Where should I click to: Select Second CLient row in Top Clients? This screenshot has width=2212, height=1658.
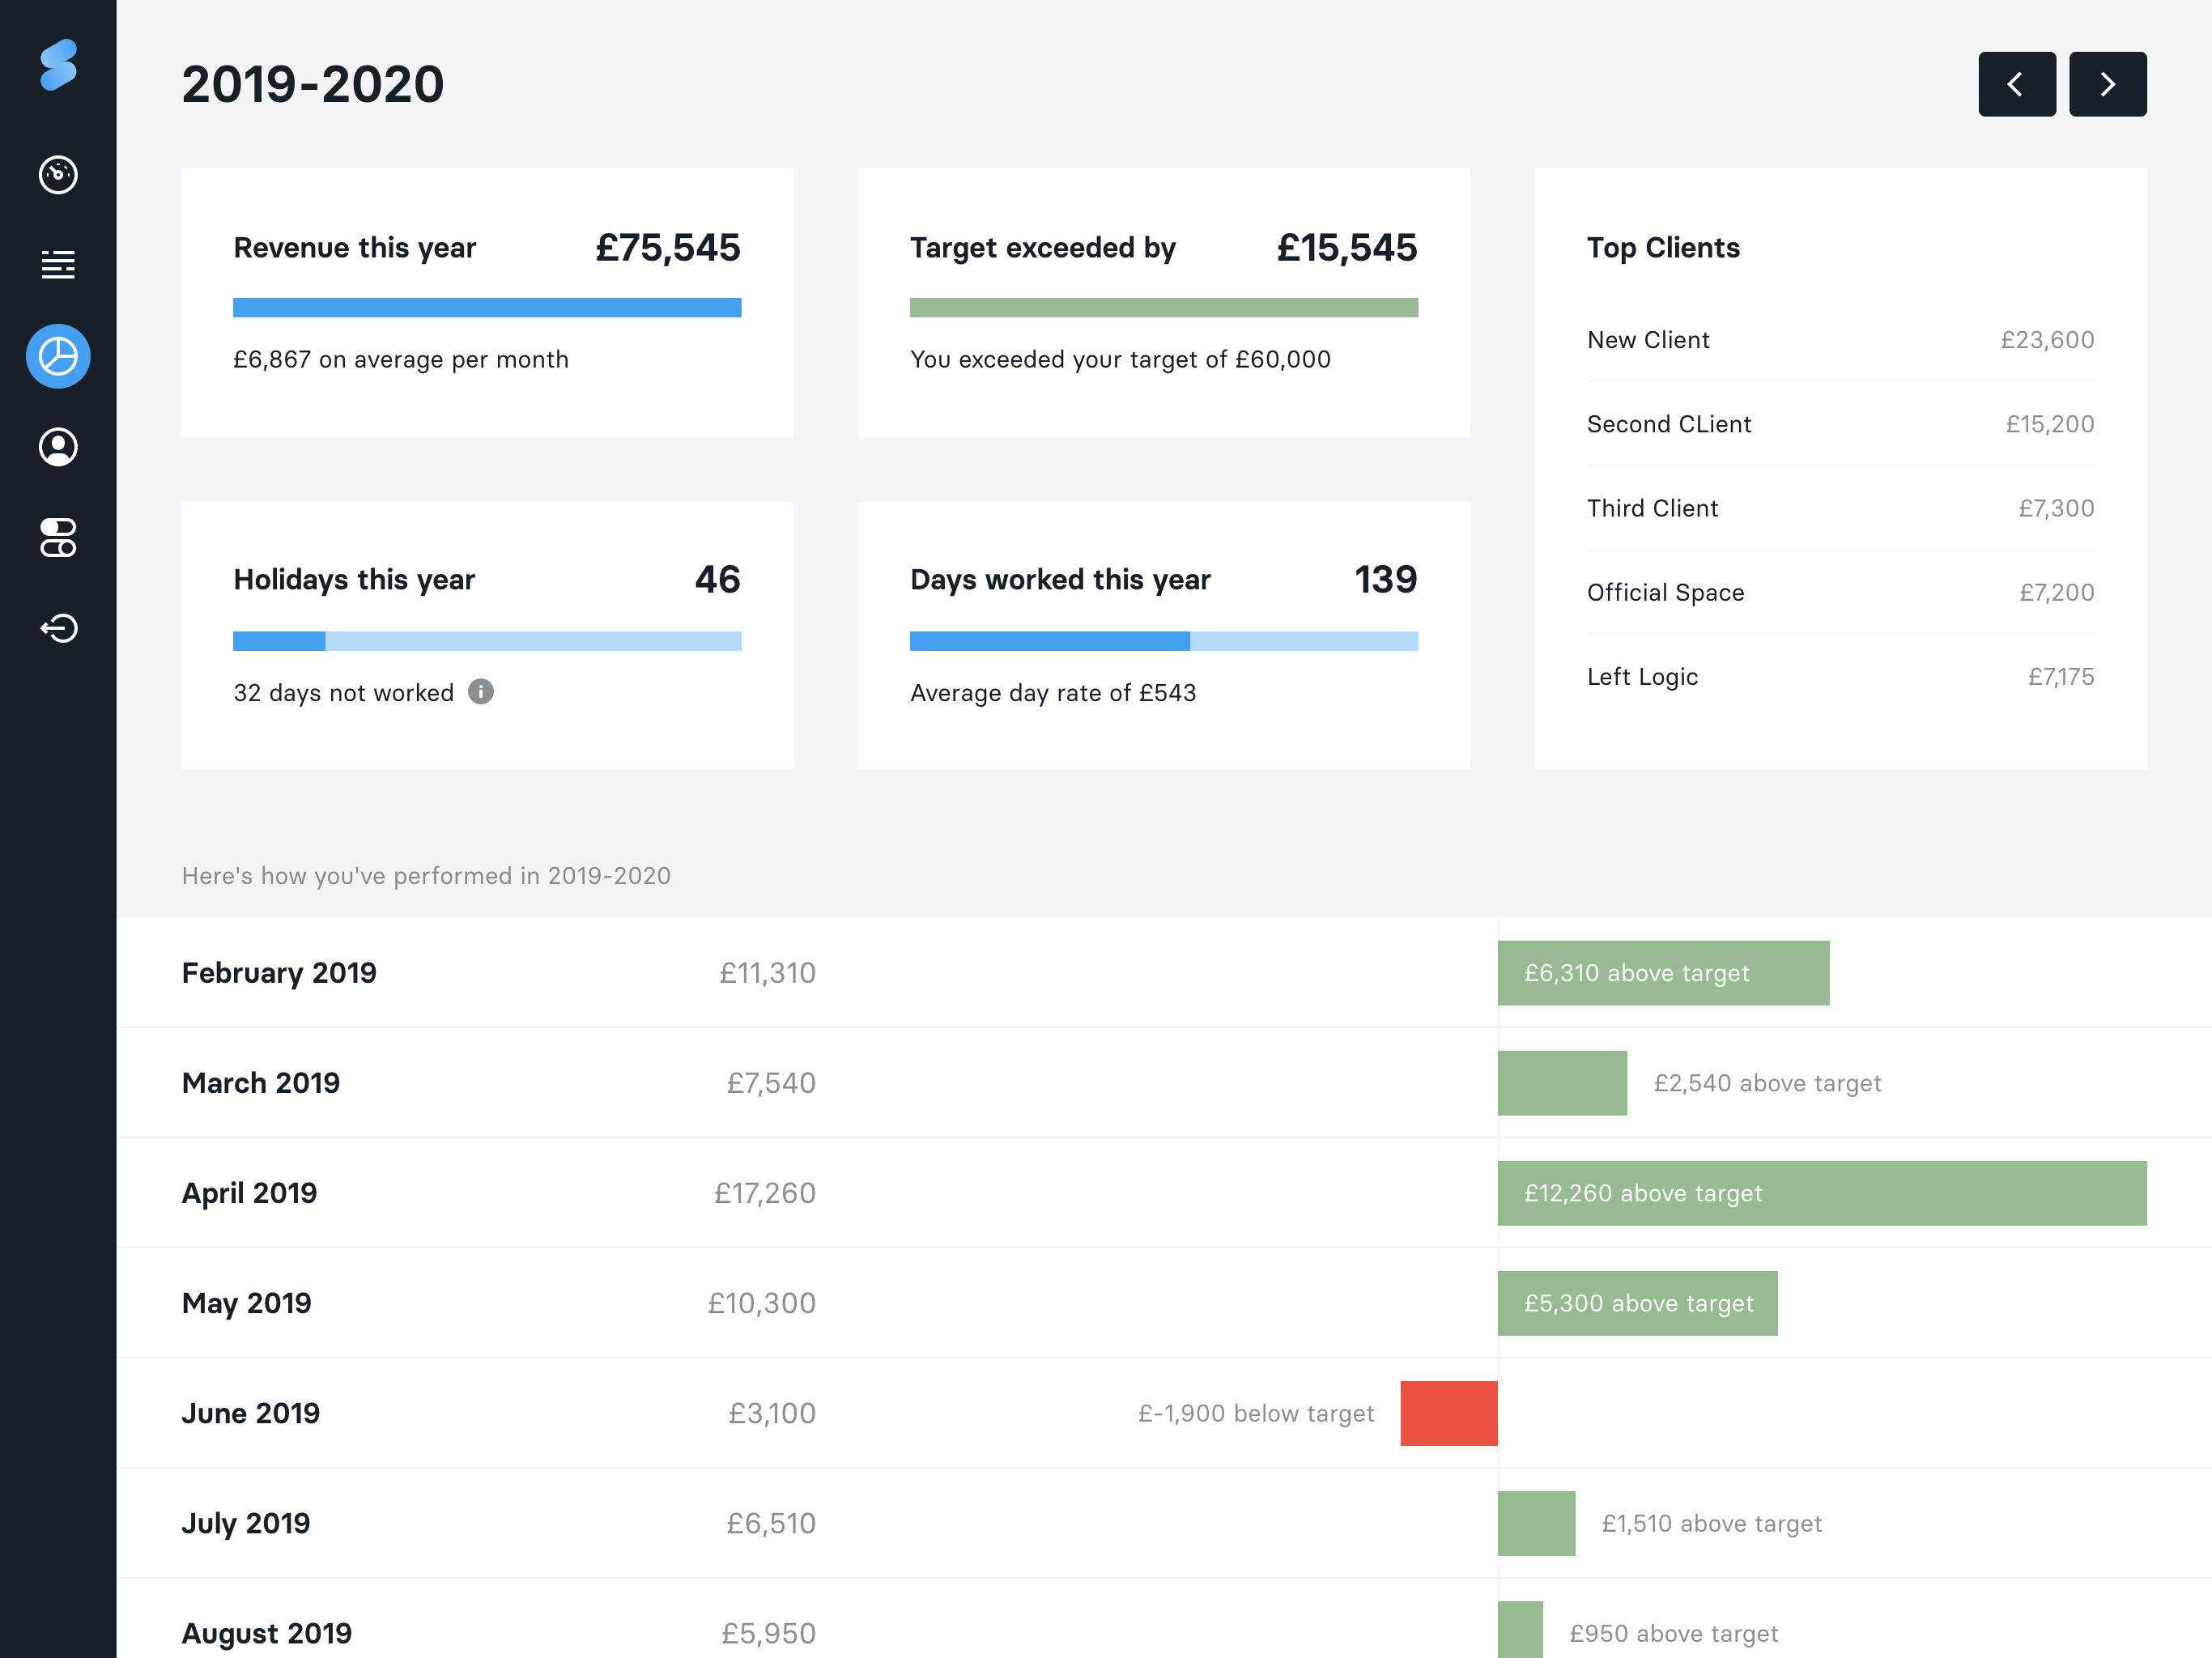coord(1668,424)
